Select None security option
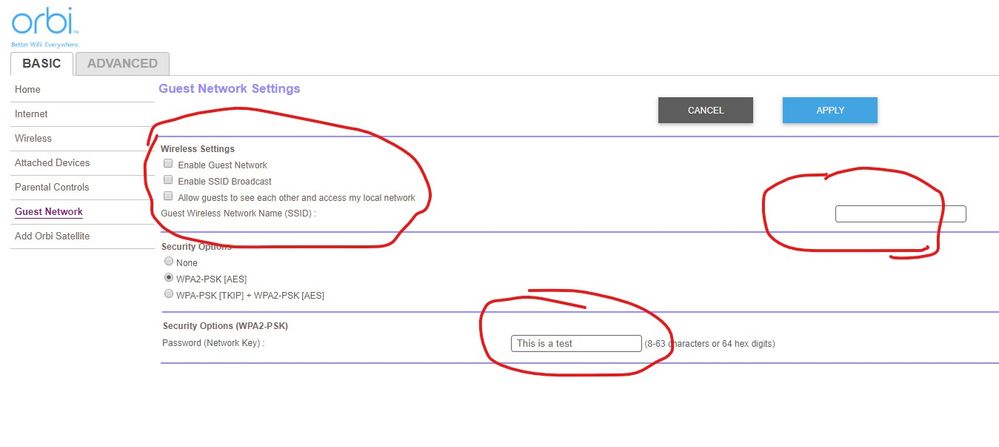Image resolution: width=999 pixels, height=447 pixels. pos(169,261)
